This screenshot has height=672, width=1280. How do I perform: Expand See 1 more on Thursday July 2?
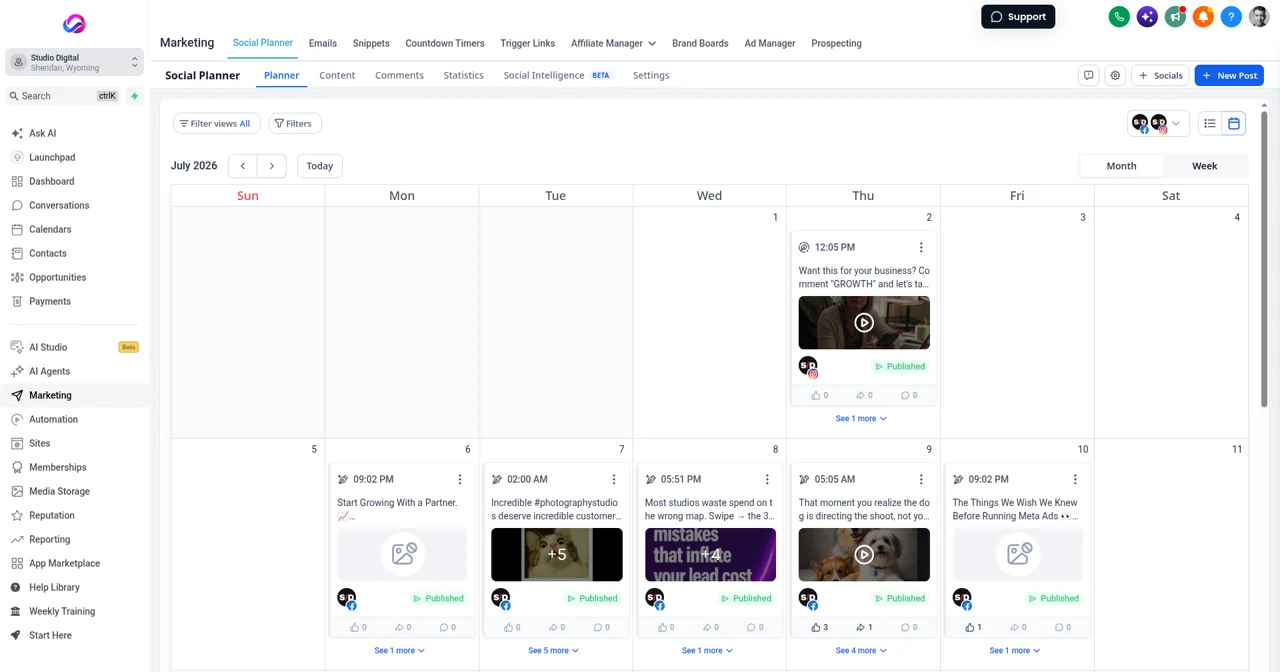pyautogui.click(x=861, y=418)
